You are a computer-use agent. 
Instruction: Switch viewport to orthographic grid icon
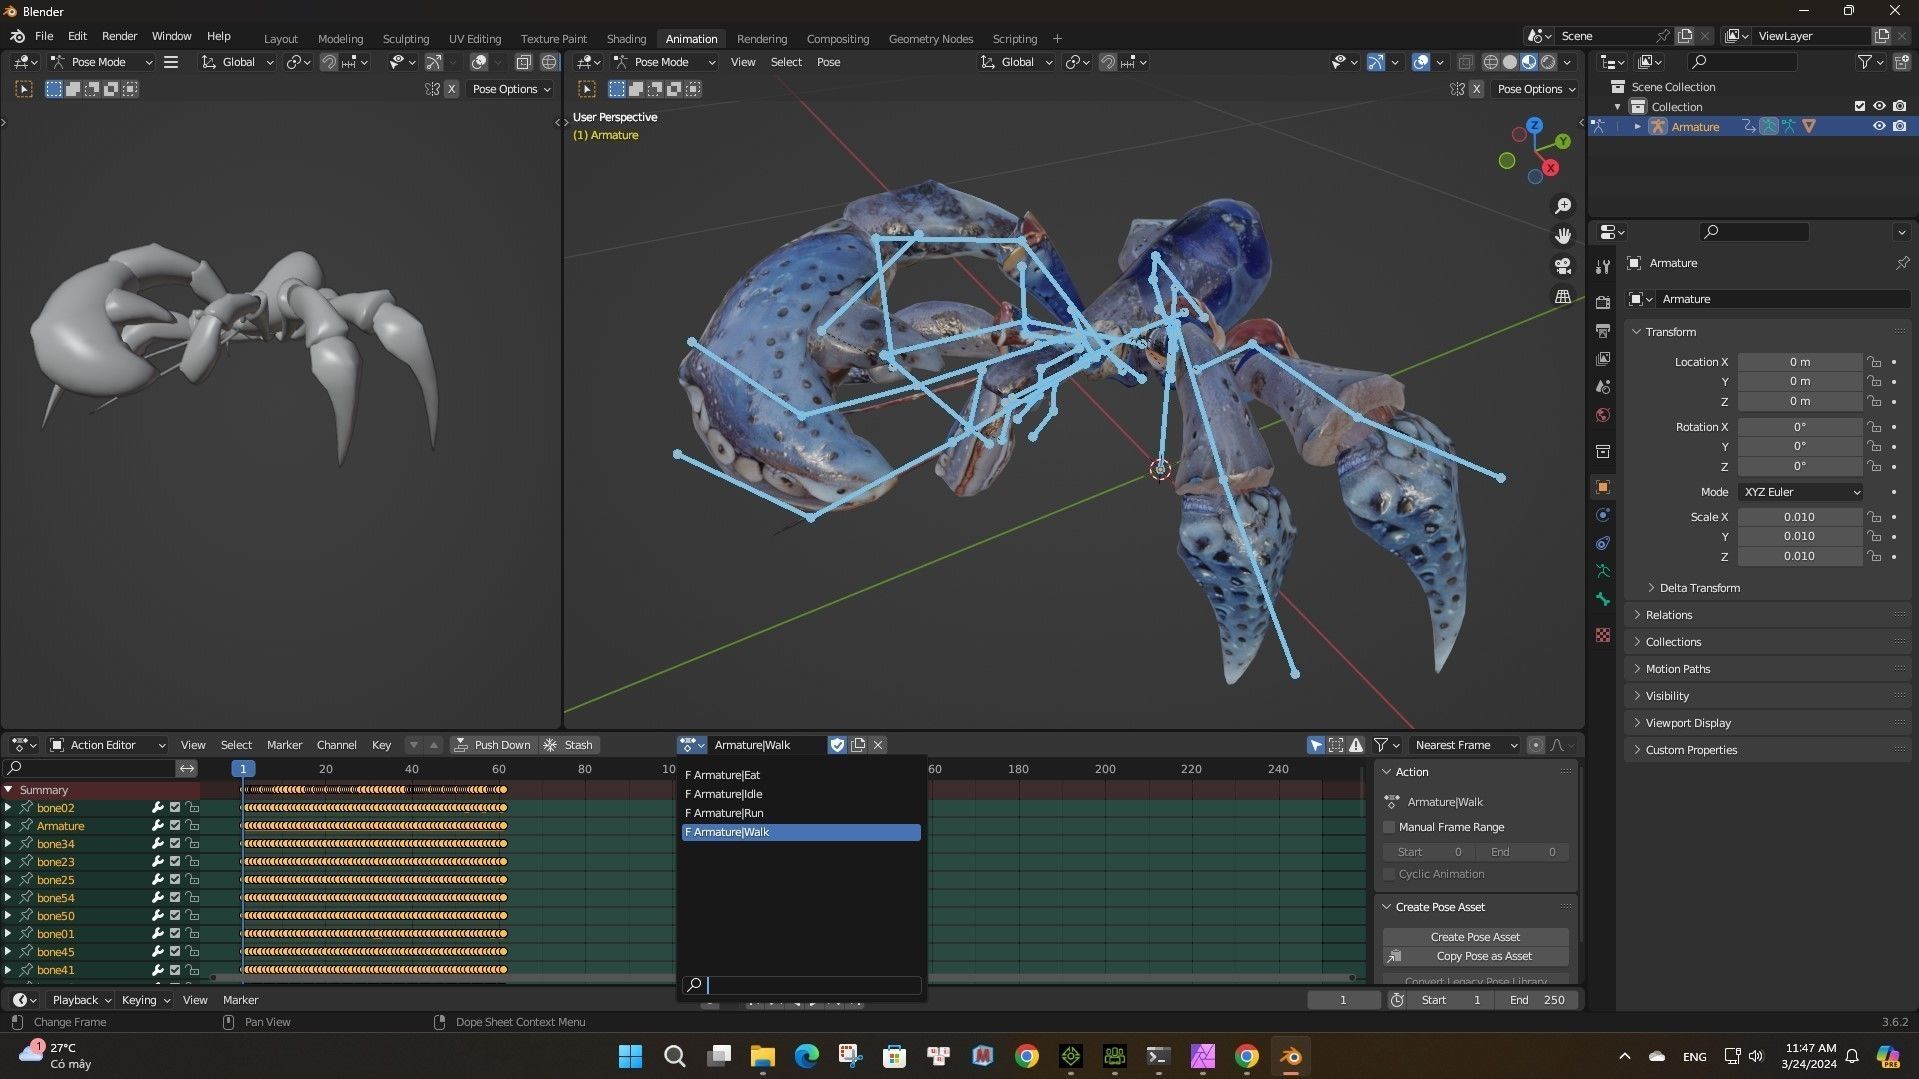click(x=1562, y=297)
